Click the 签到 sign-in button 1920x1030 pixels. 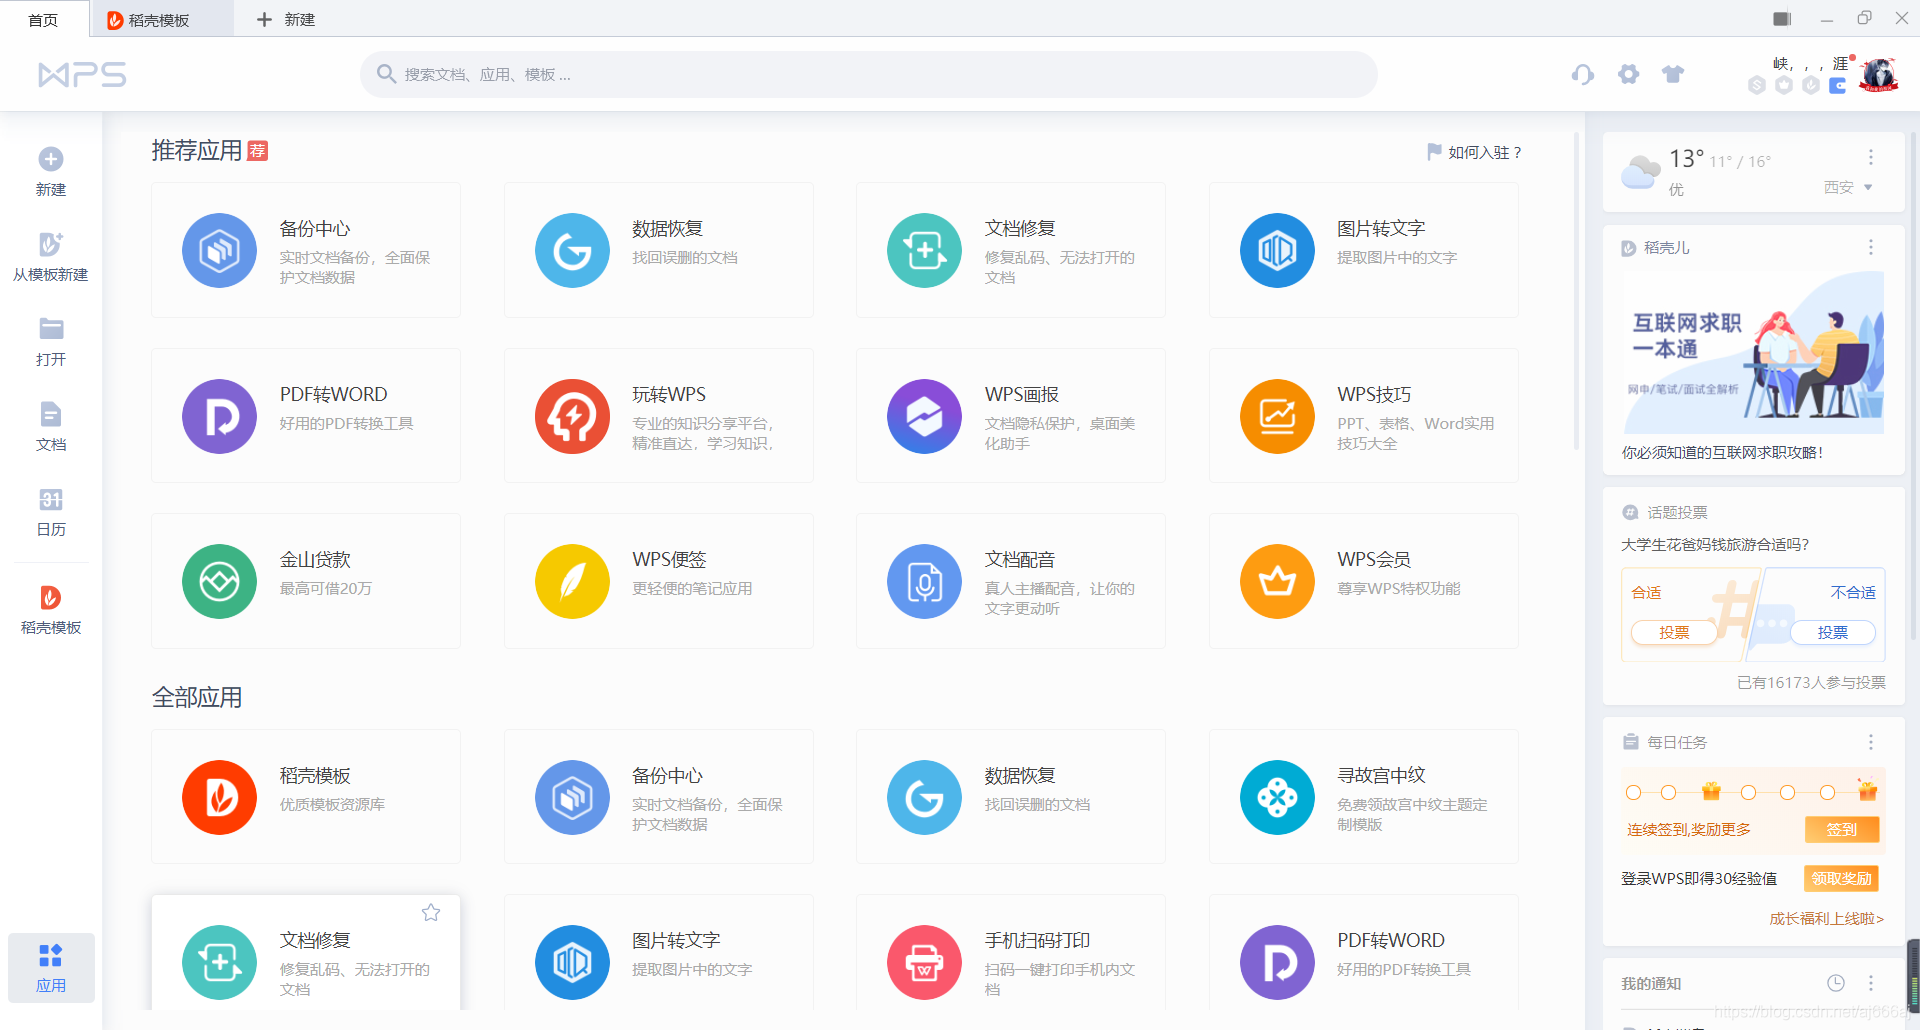point(1841,830)
